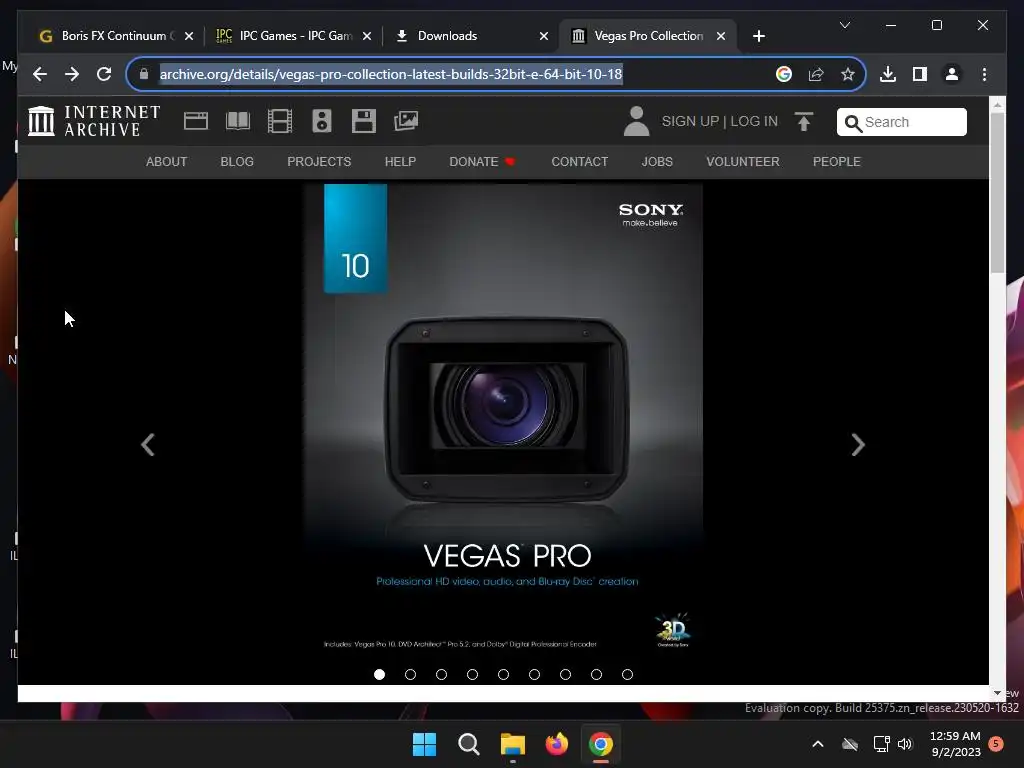Viewport: 1024px width, 768px height.
Task: Toggle Chrome side panel icon
Action: (920, 74)
